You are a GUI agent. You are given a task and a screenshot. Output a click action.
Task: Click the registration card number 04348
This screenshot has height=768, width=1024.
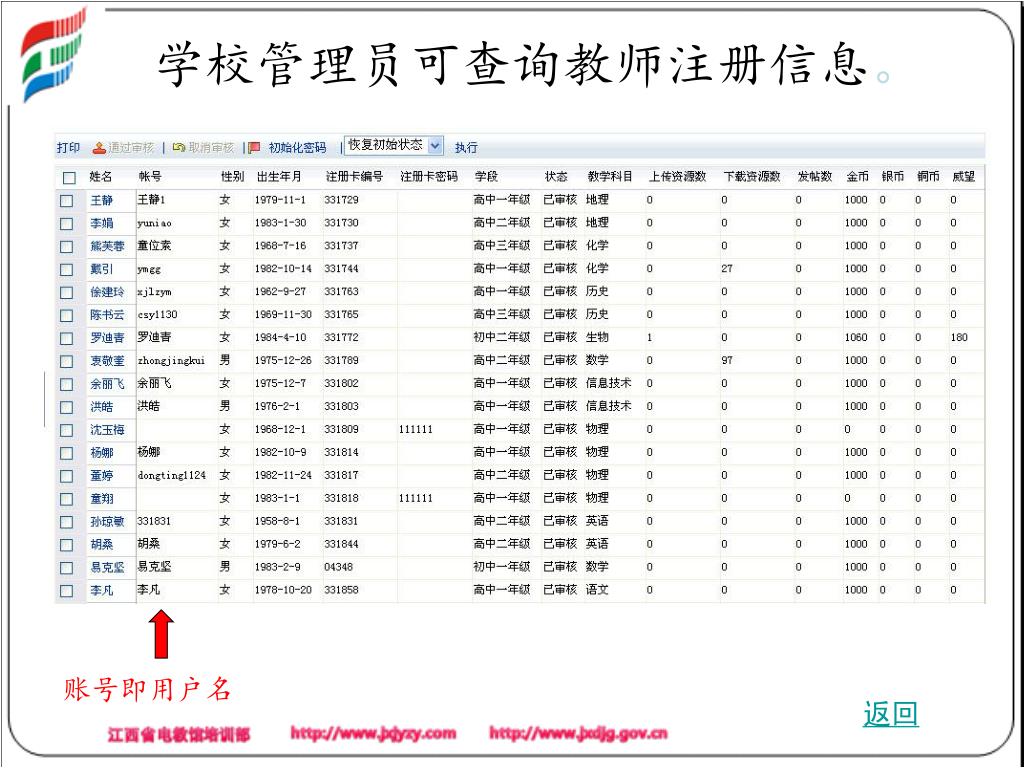(338, 567)
